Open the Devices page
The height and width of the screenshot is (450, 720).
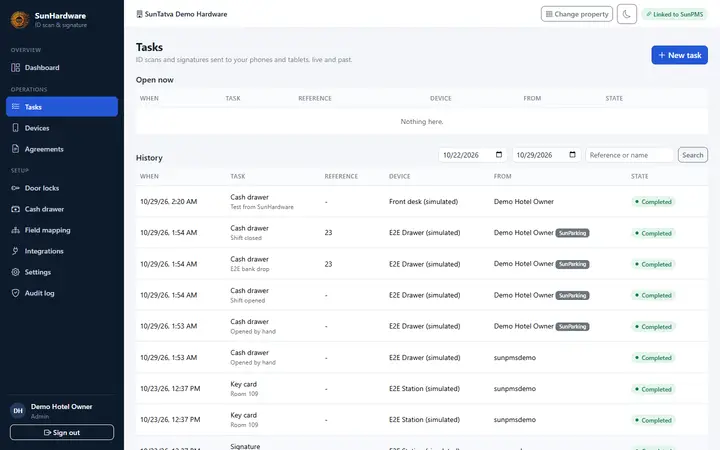(62, 128)
